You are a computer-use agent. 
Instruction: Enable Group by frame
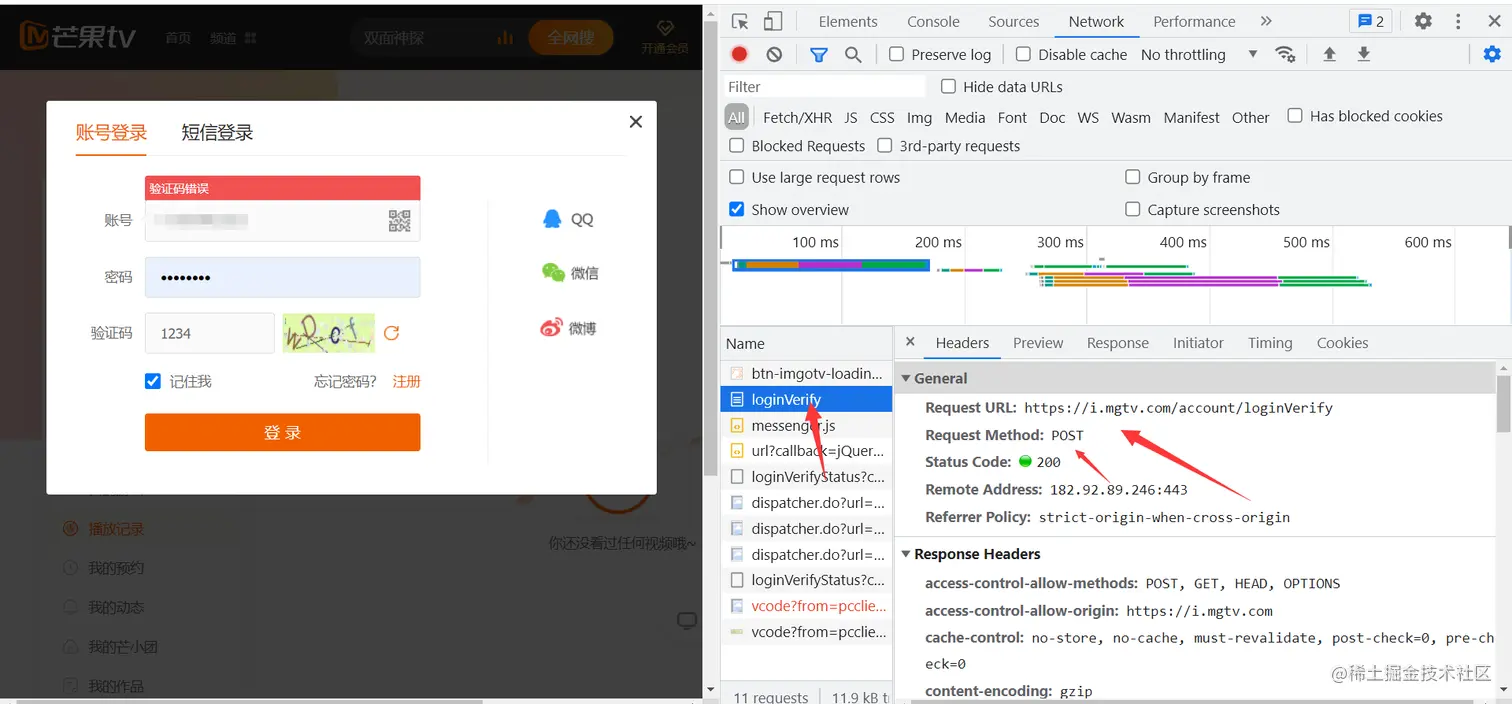click(x=1133, y=177)
